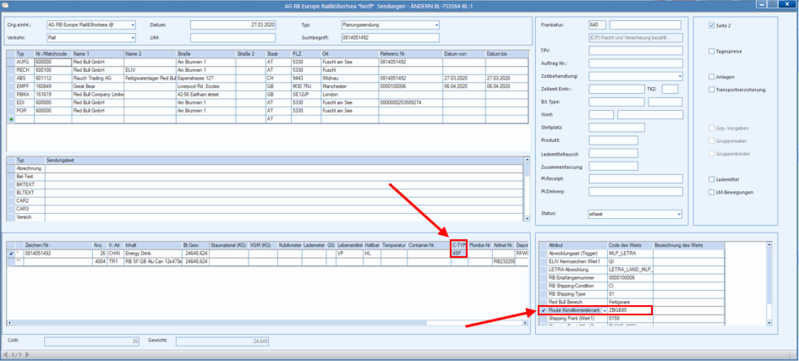Open the Verkehr dropdown showing Rail
Image resolution: width=799 pixels, height=361 pixels.
tap(133, 38)
